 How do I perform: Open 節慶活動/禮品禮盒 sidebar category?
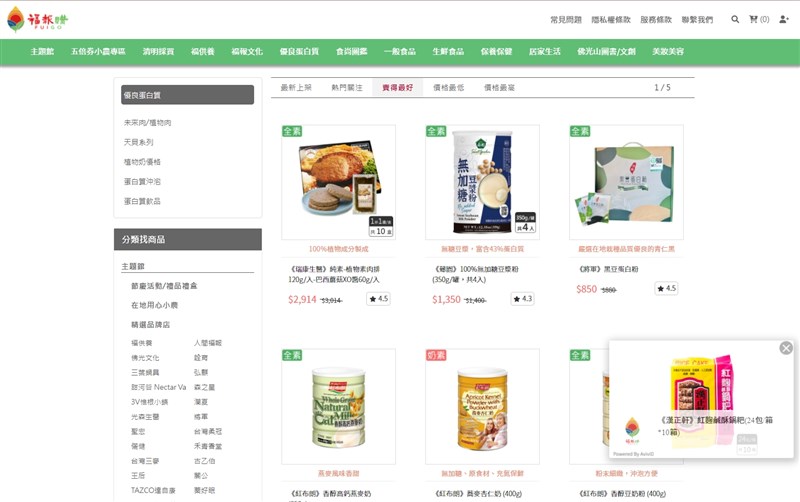(x=164, y=286)
